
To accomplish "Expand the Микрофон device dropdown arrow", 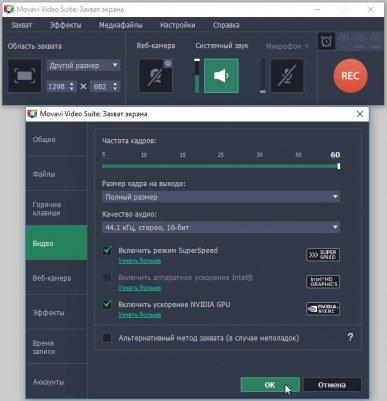I will pyautogui.click(x=307, y=46).
